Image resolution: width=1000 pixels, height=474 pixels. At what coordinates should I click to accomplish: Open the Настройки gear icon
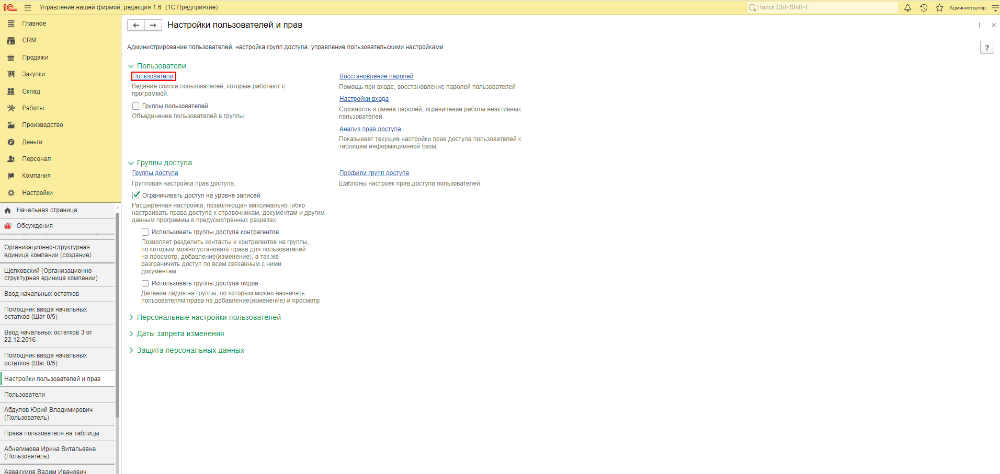pos(10,193)
